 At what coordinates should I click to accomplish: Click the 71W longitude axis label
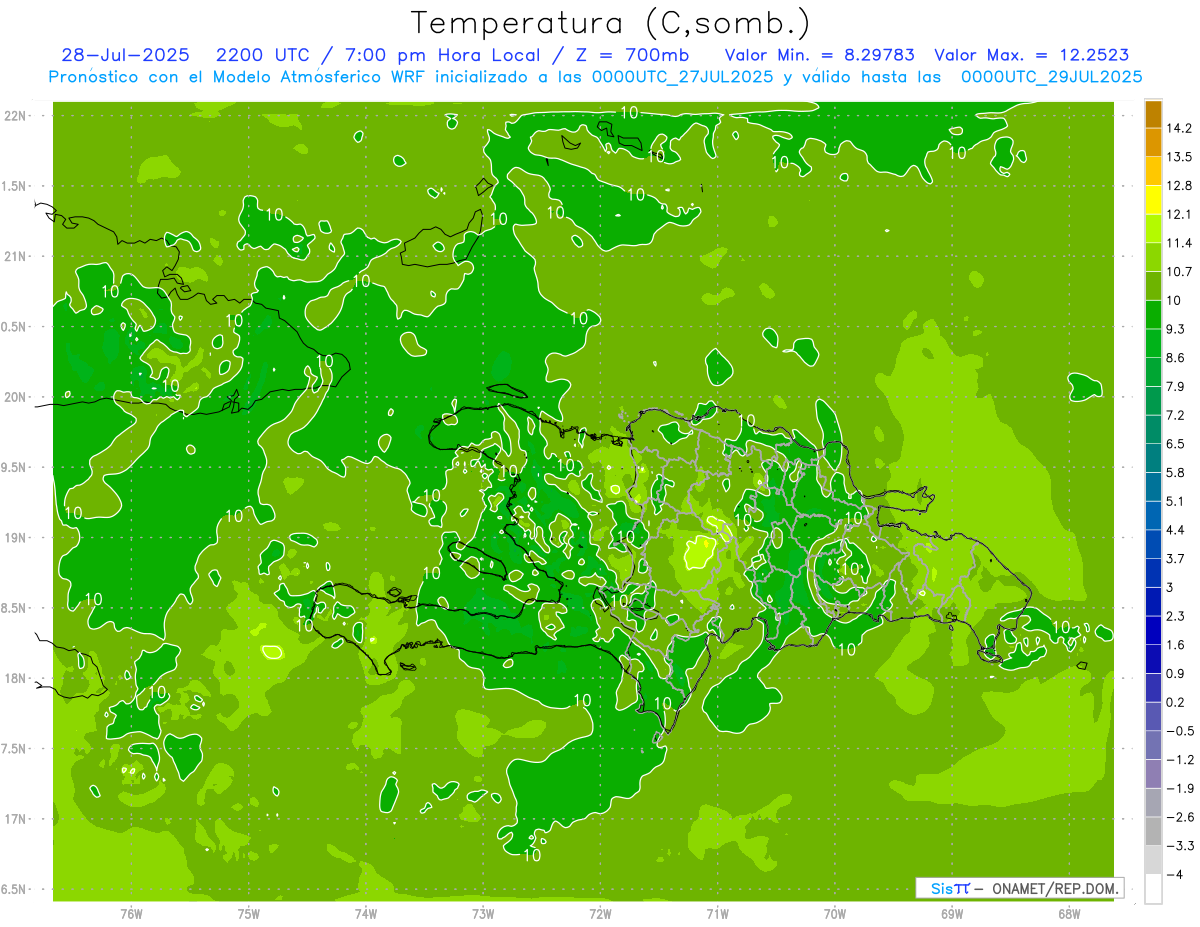point(717,914)
